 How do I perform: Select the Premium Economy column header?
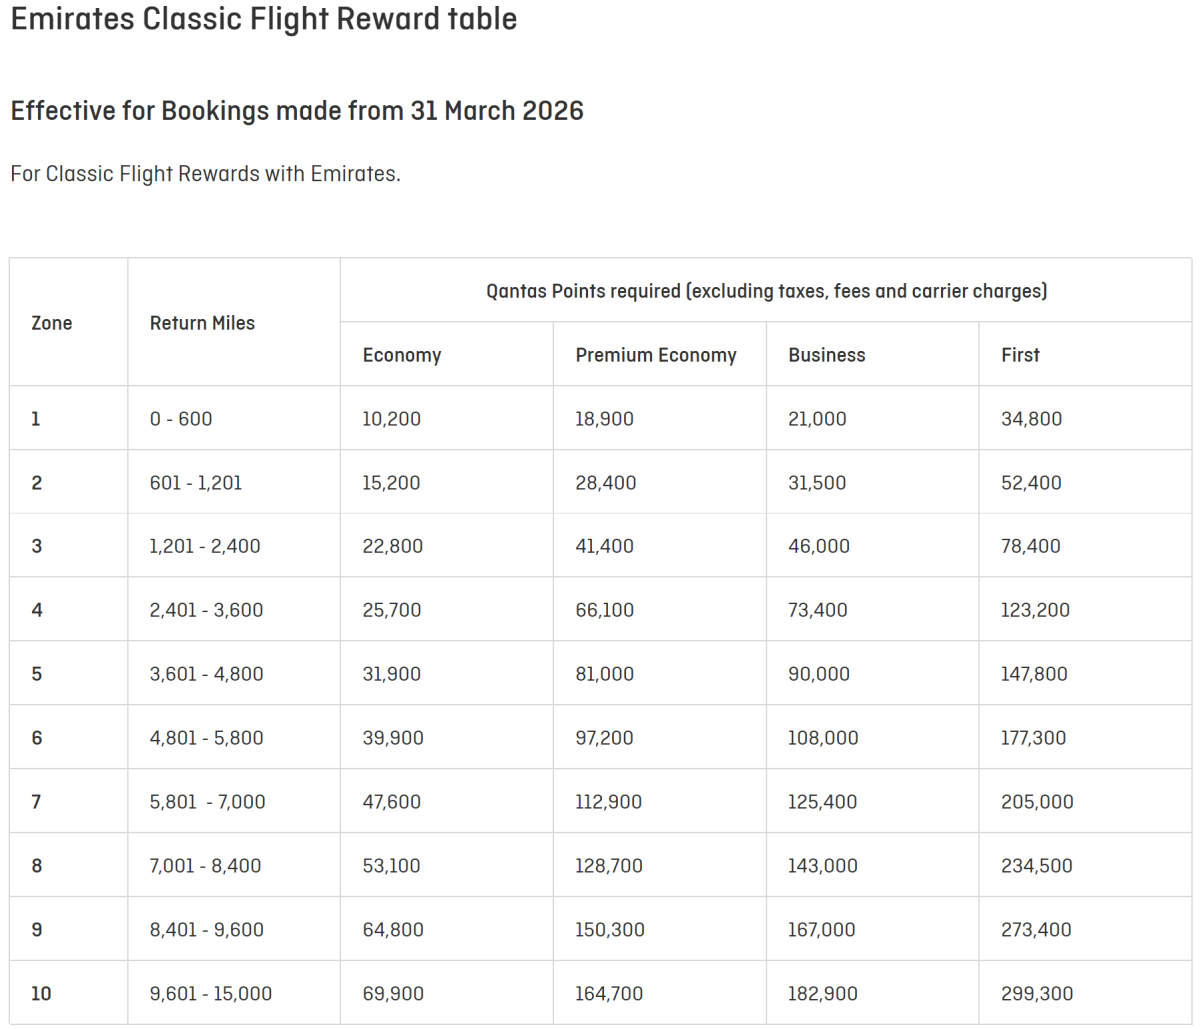point(656,355)
